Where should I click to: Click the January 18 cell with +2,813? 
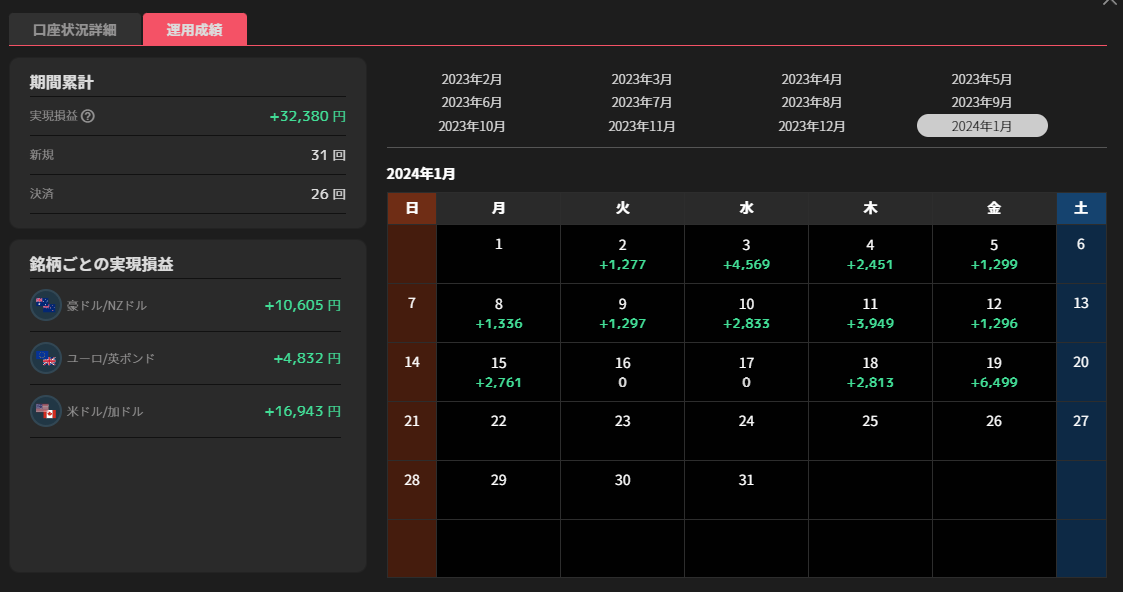tap(870, 372)
